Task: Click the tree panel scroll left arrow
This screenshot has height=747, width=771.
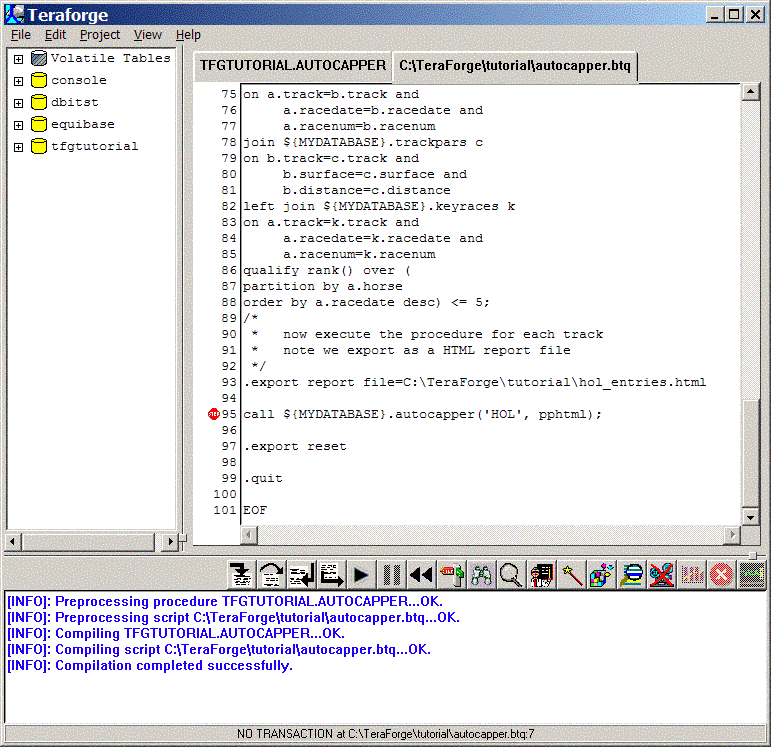Action: [12, 541]
